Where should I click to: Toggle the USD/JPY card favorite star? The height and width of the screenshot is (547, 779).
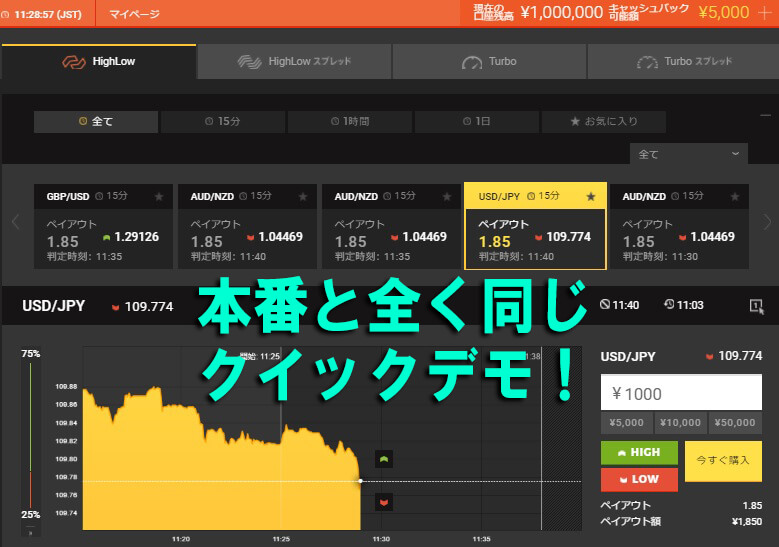point(591,197)
